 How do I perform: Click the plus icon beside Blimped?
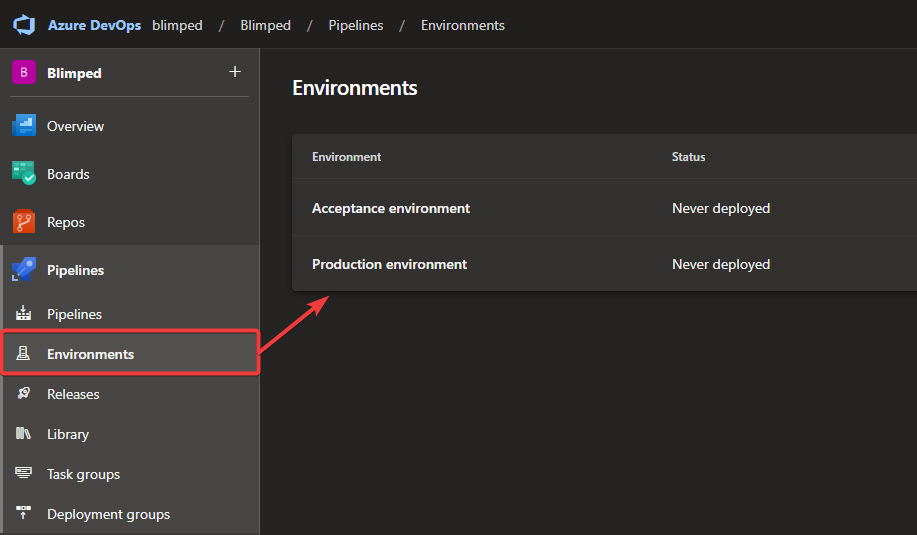[x=235, y=71]
